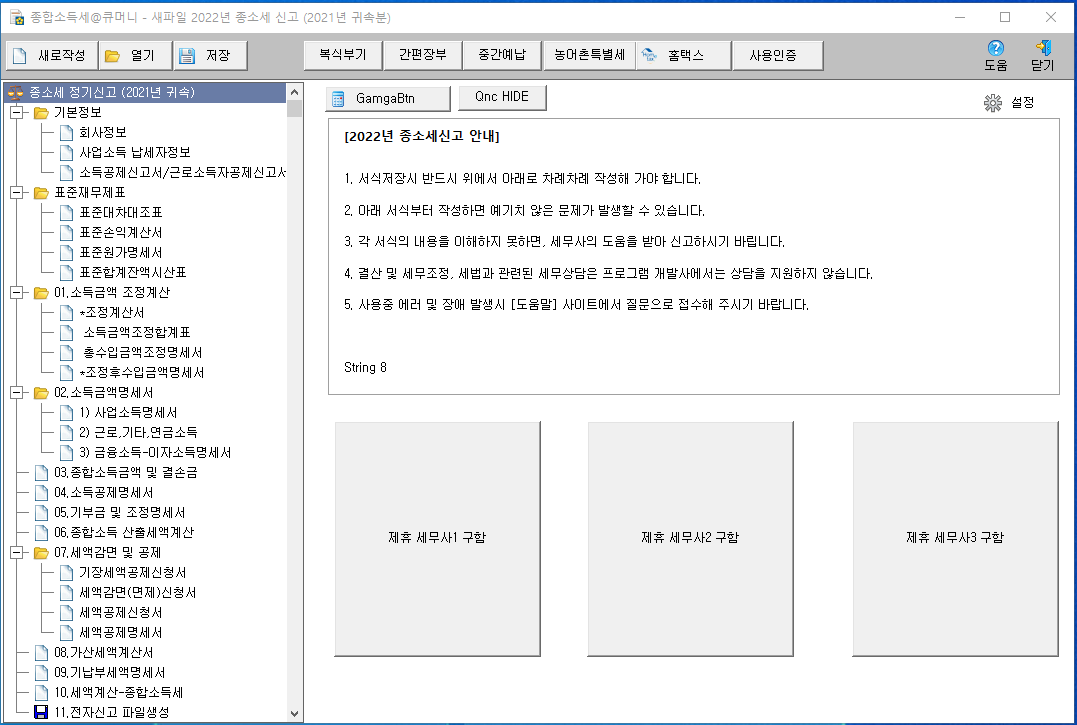The image size is (1077, 725).
Task: Click 제휴 세무사2 구함 button
Action: (x=690, y=539)
